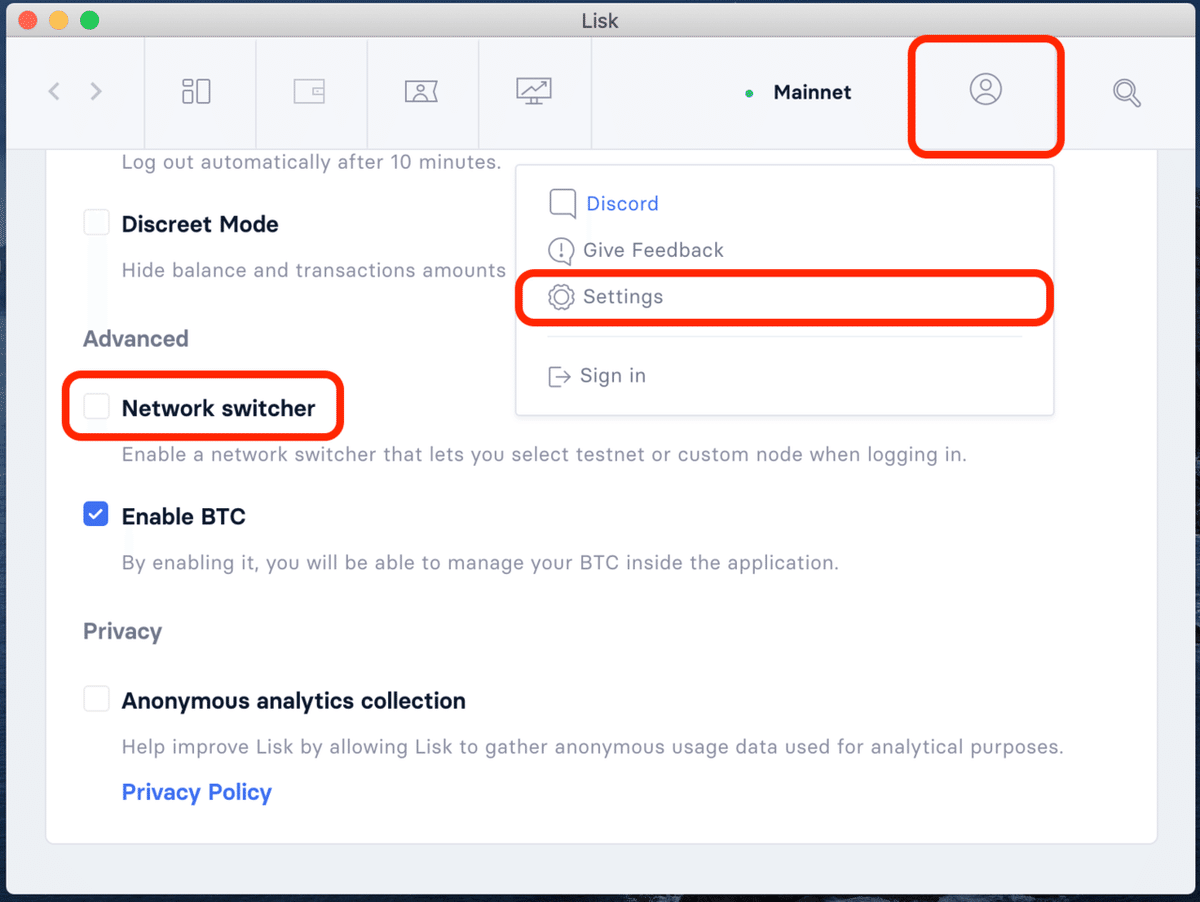
Task: Enable Anonymous analytics collection checkbox
Action: pos(96,699)
